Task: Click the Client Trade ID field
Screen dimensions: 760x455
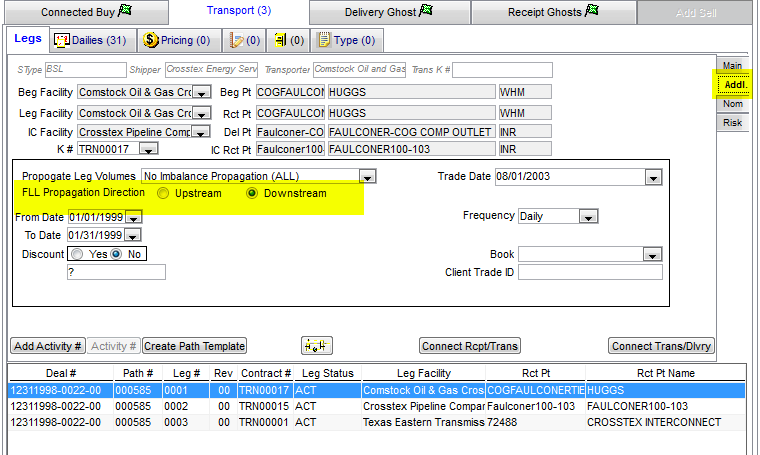Action: coord(590,272)
